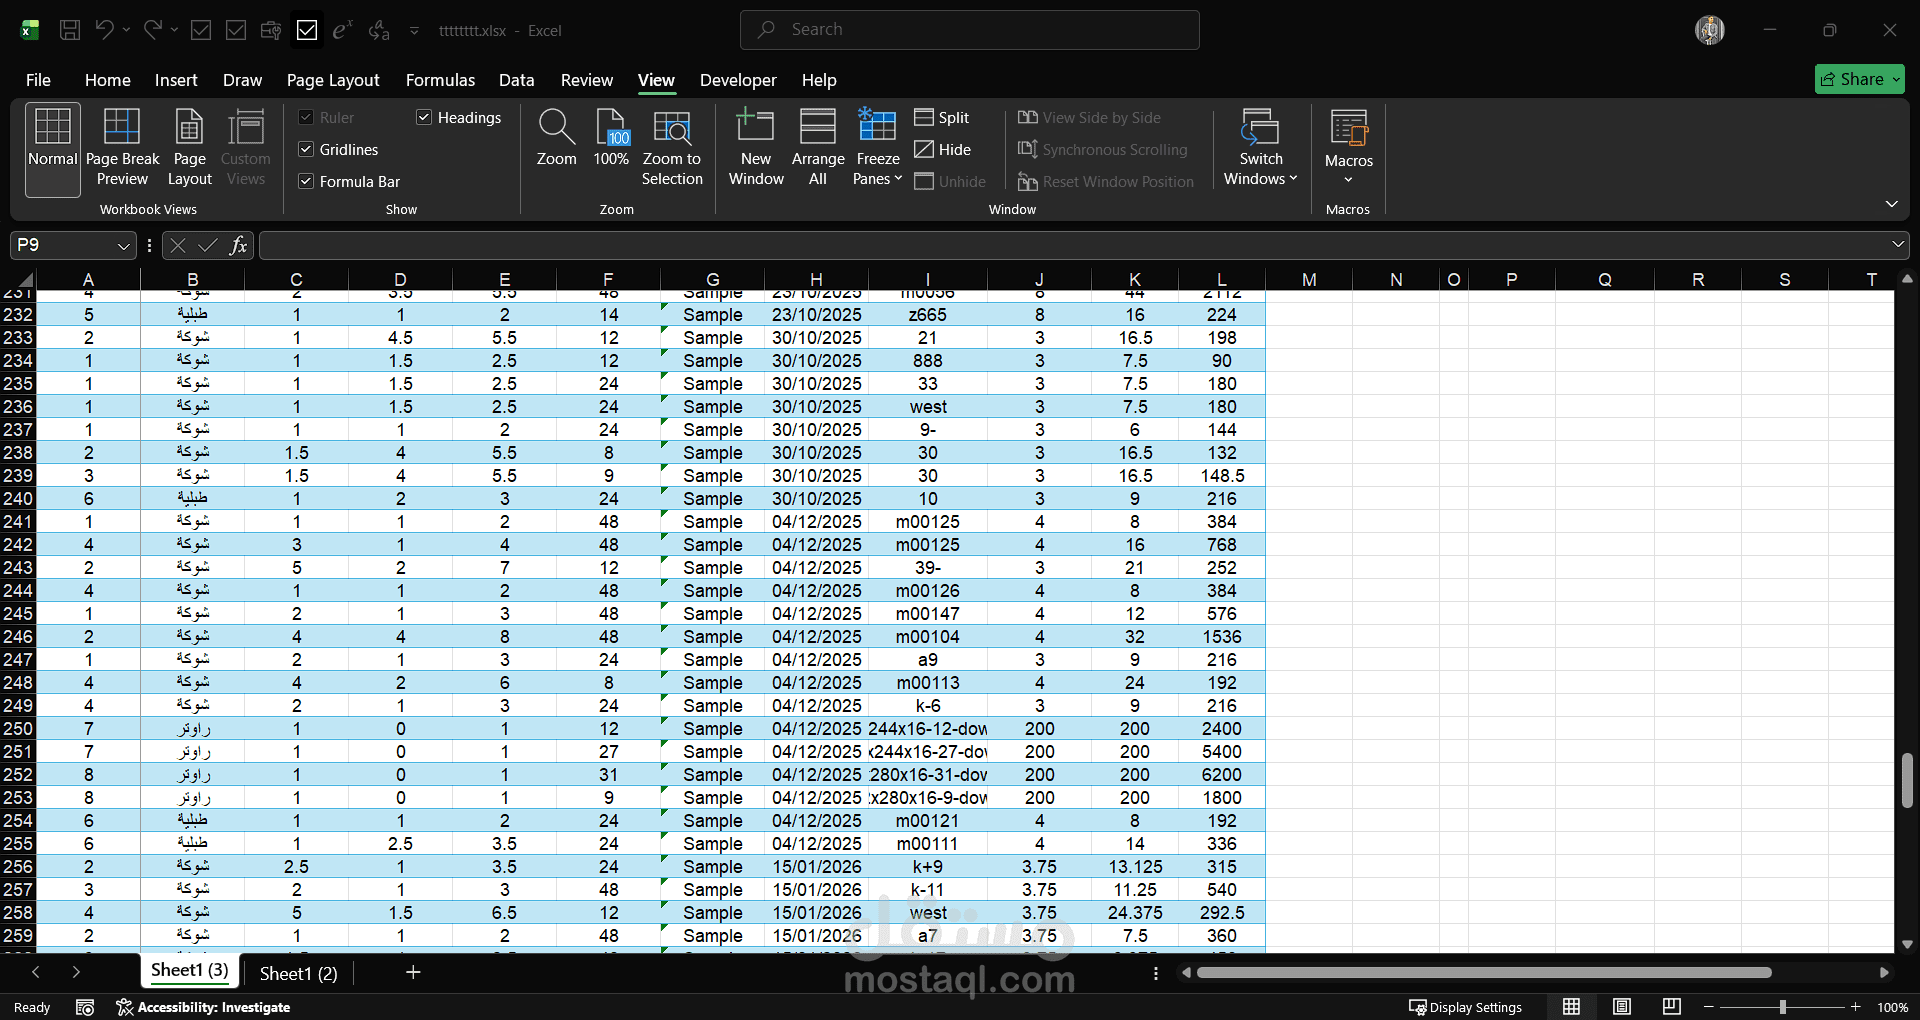The height and width of the screenshot is (1020, 1920).
Task: Click the Insert Function fx icon
Action: 238,245
